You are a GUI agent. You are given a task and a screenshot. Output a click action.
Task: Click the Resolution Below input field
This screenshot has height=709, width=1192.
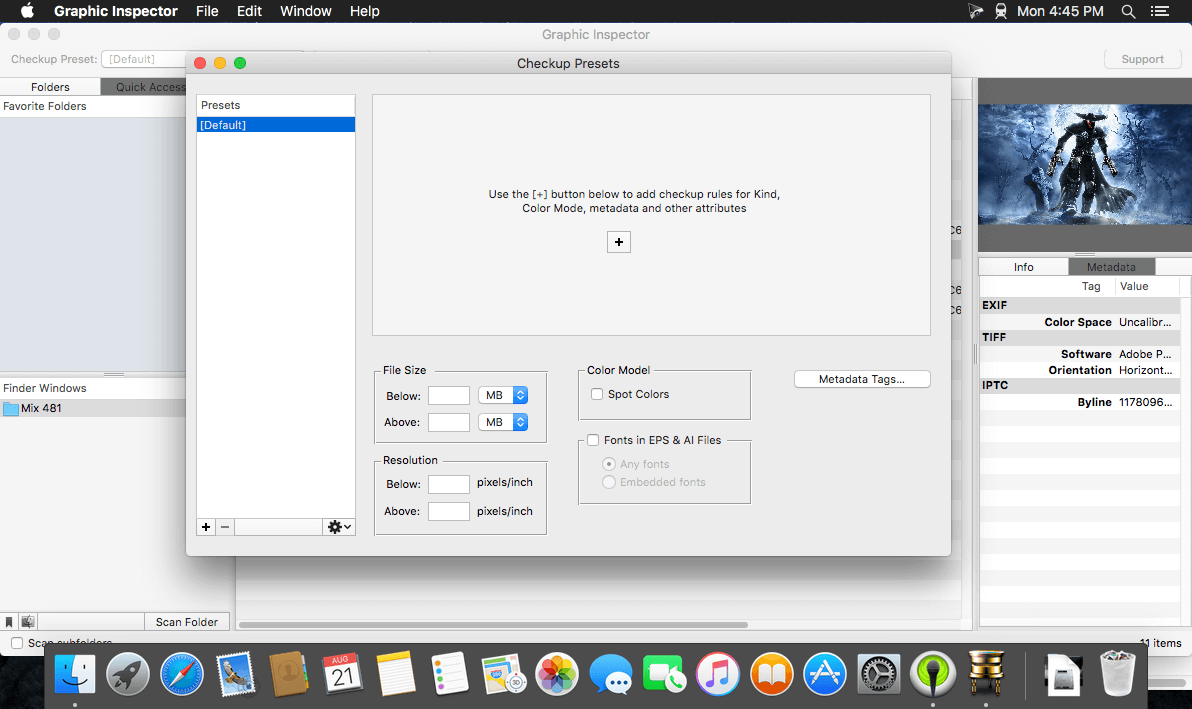pos(449,484)
